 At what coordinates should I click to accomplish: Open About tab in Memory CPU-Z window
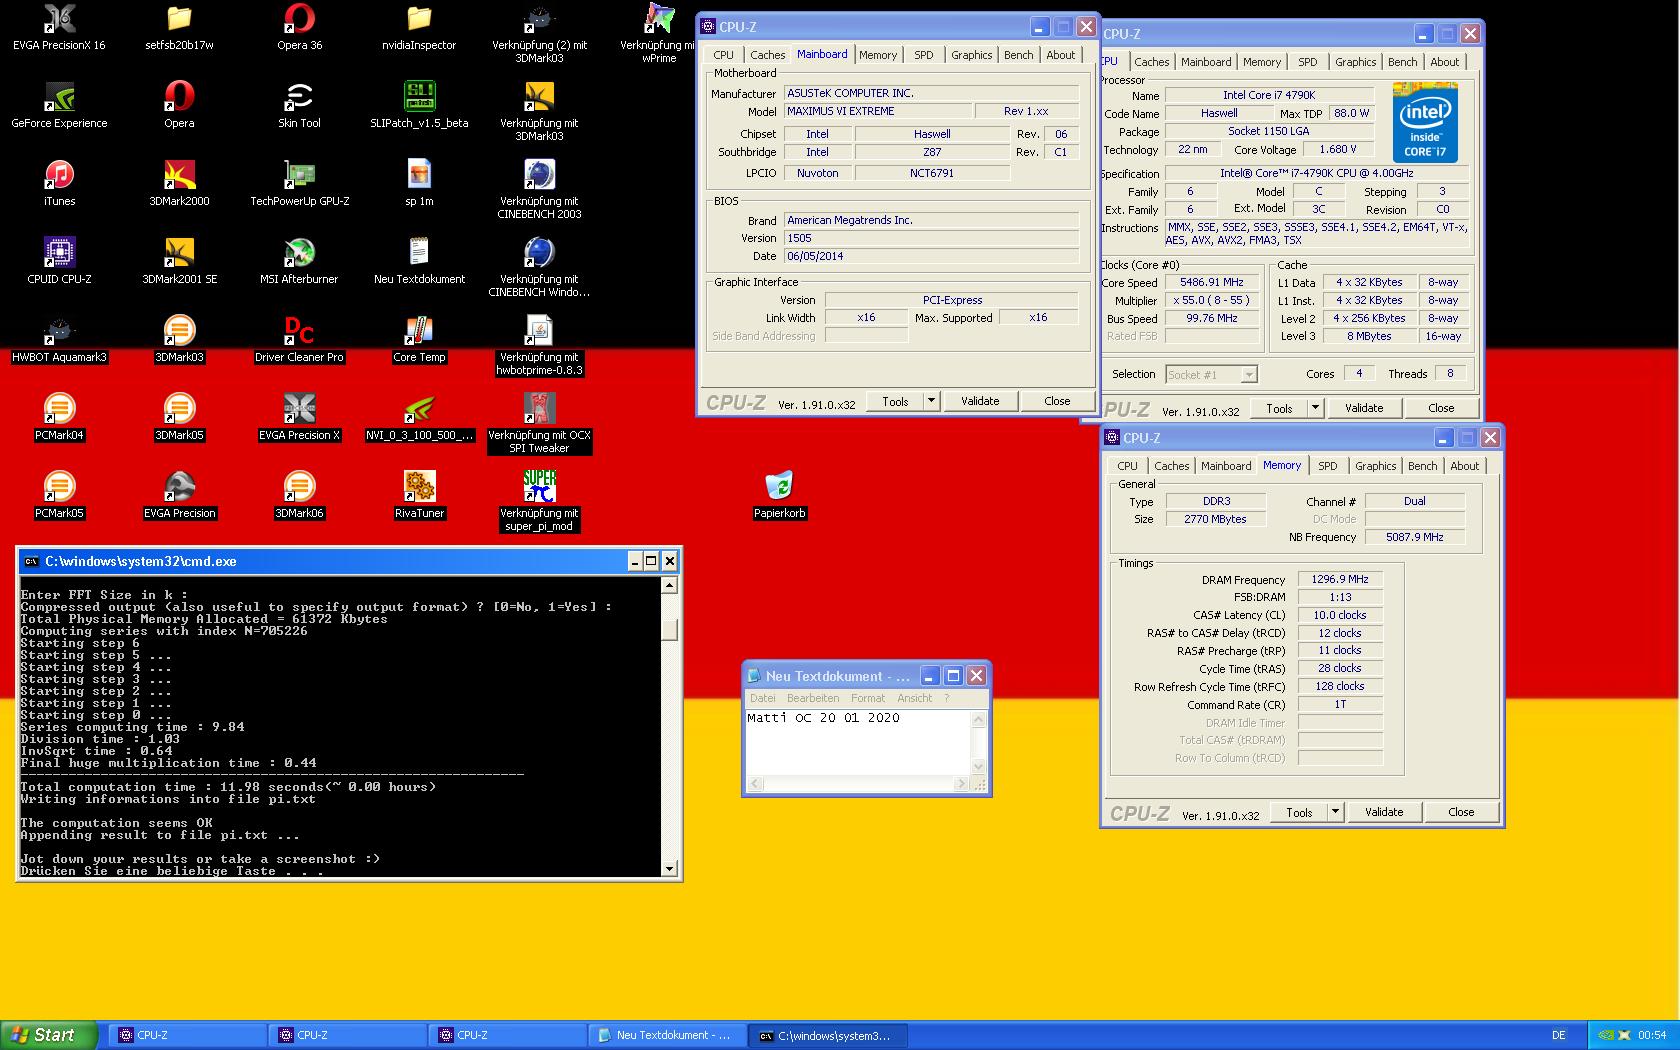[x=1464, y=466]
